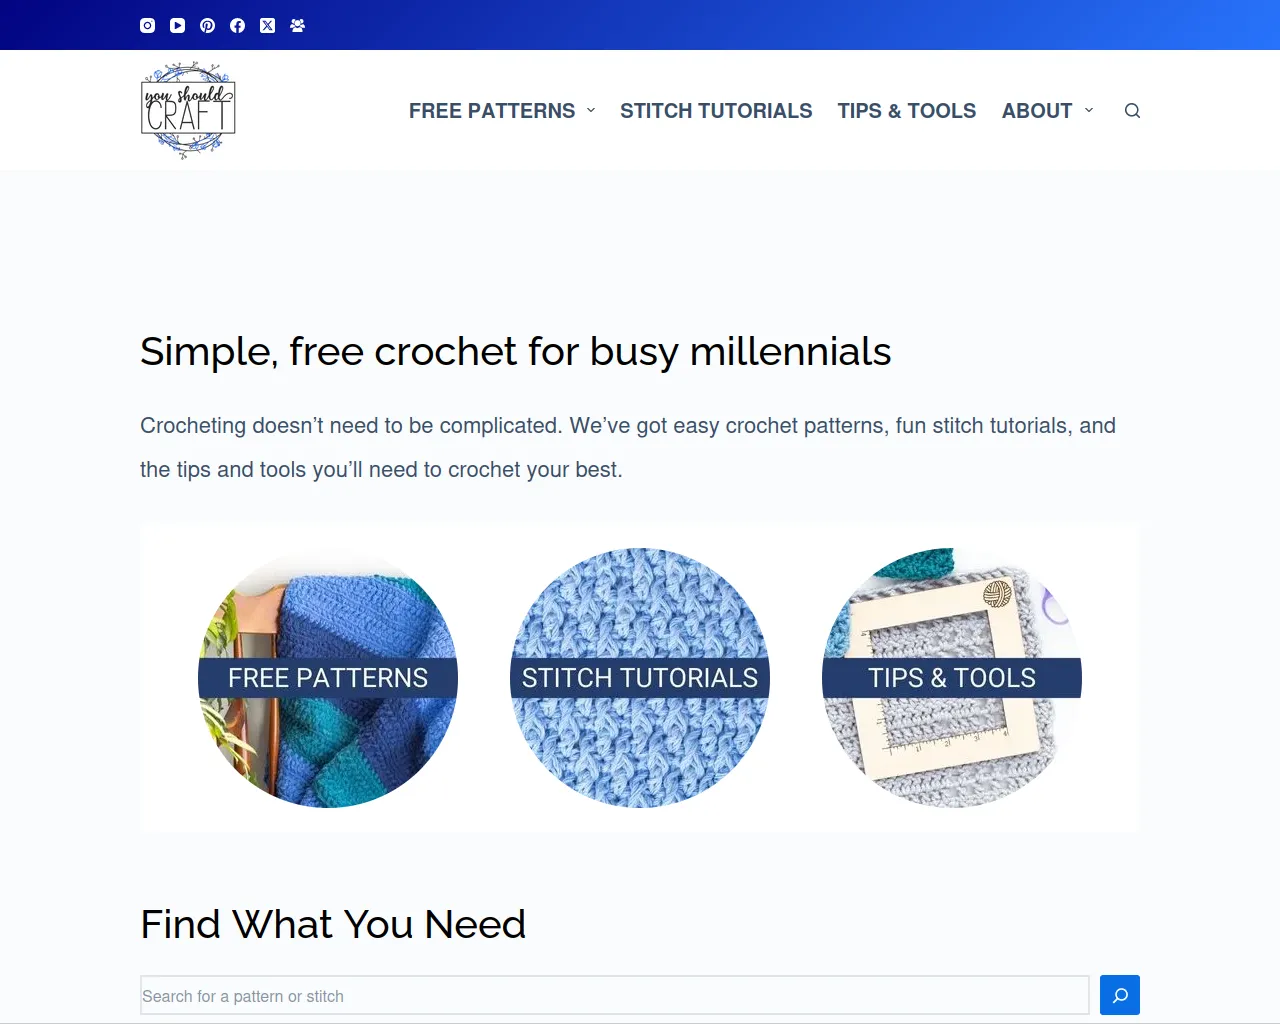Image resolution: width=1280 pixels, height=1024 pixels.
Task: Click the header search magnifier icon
Action: coord(1132,110)
